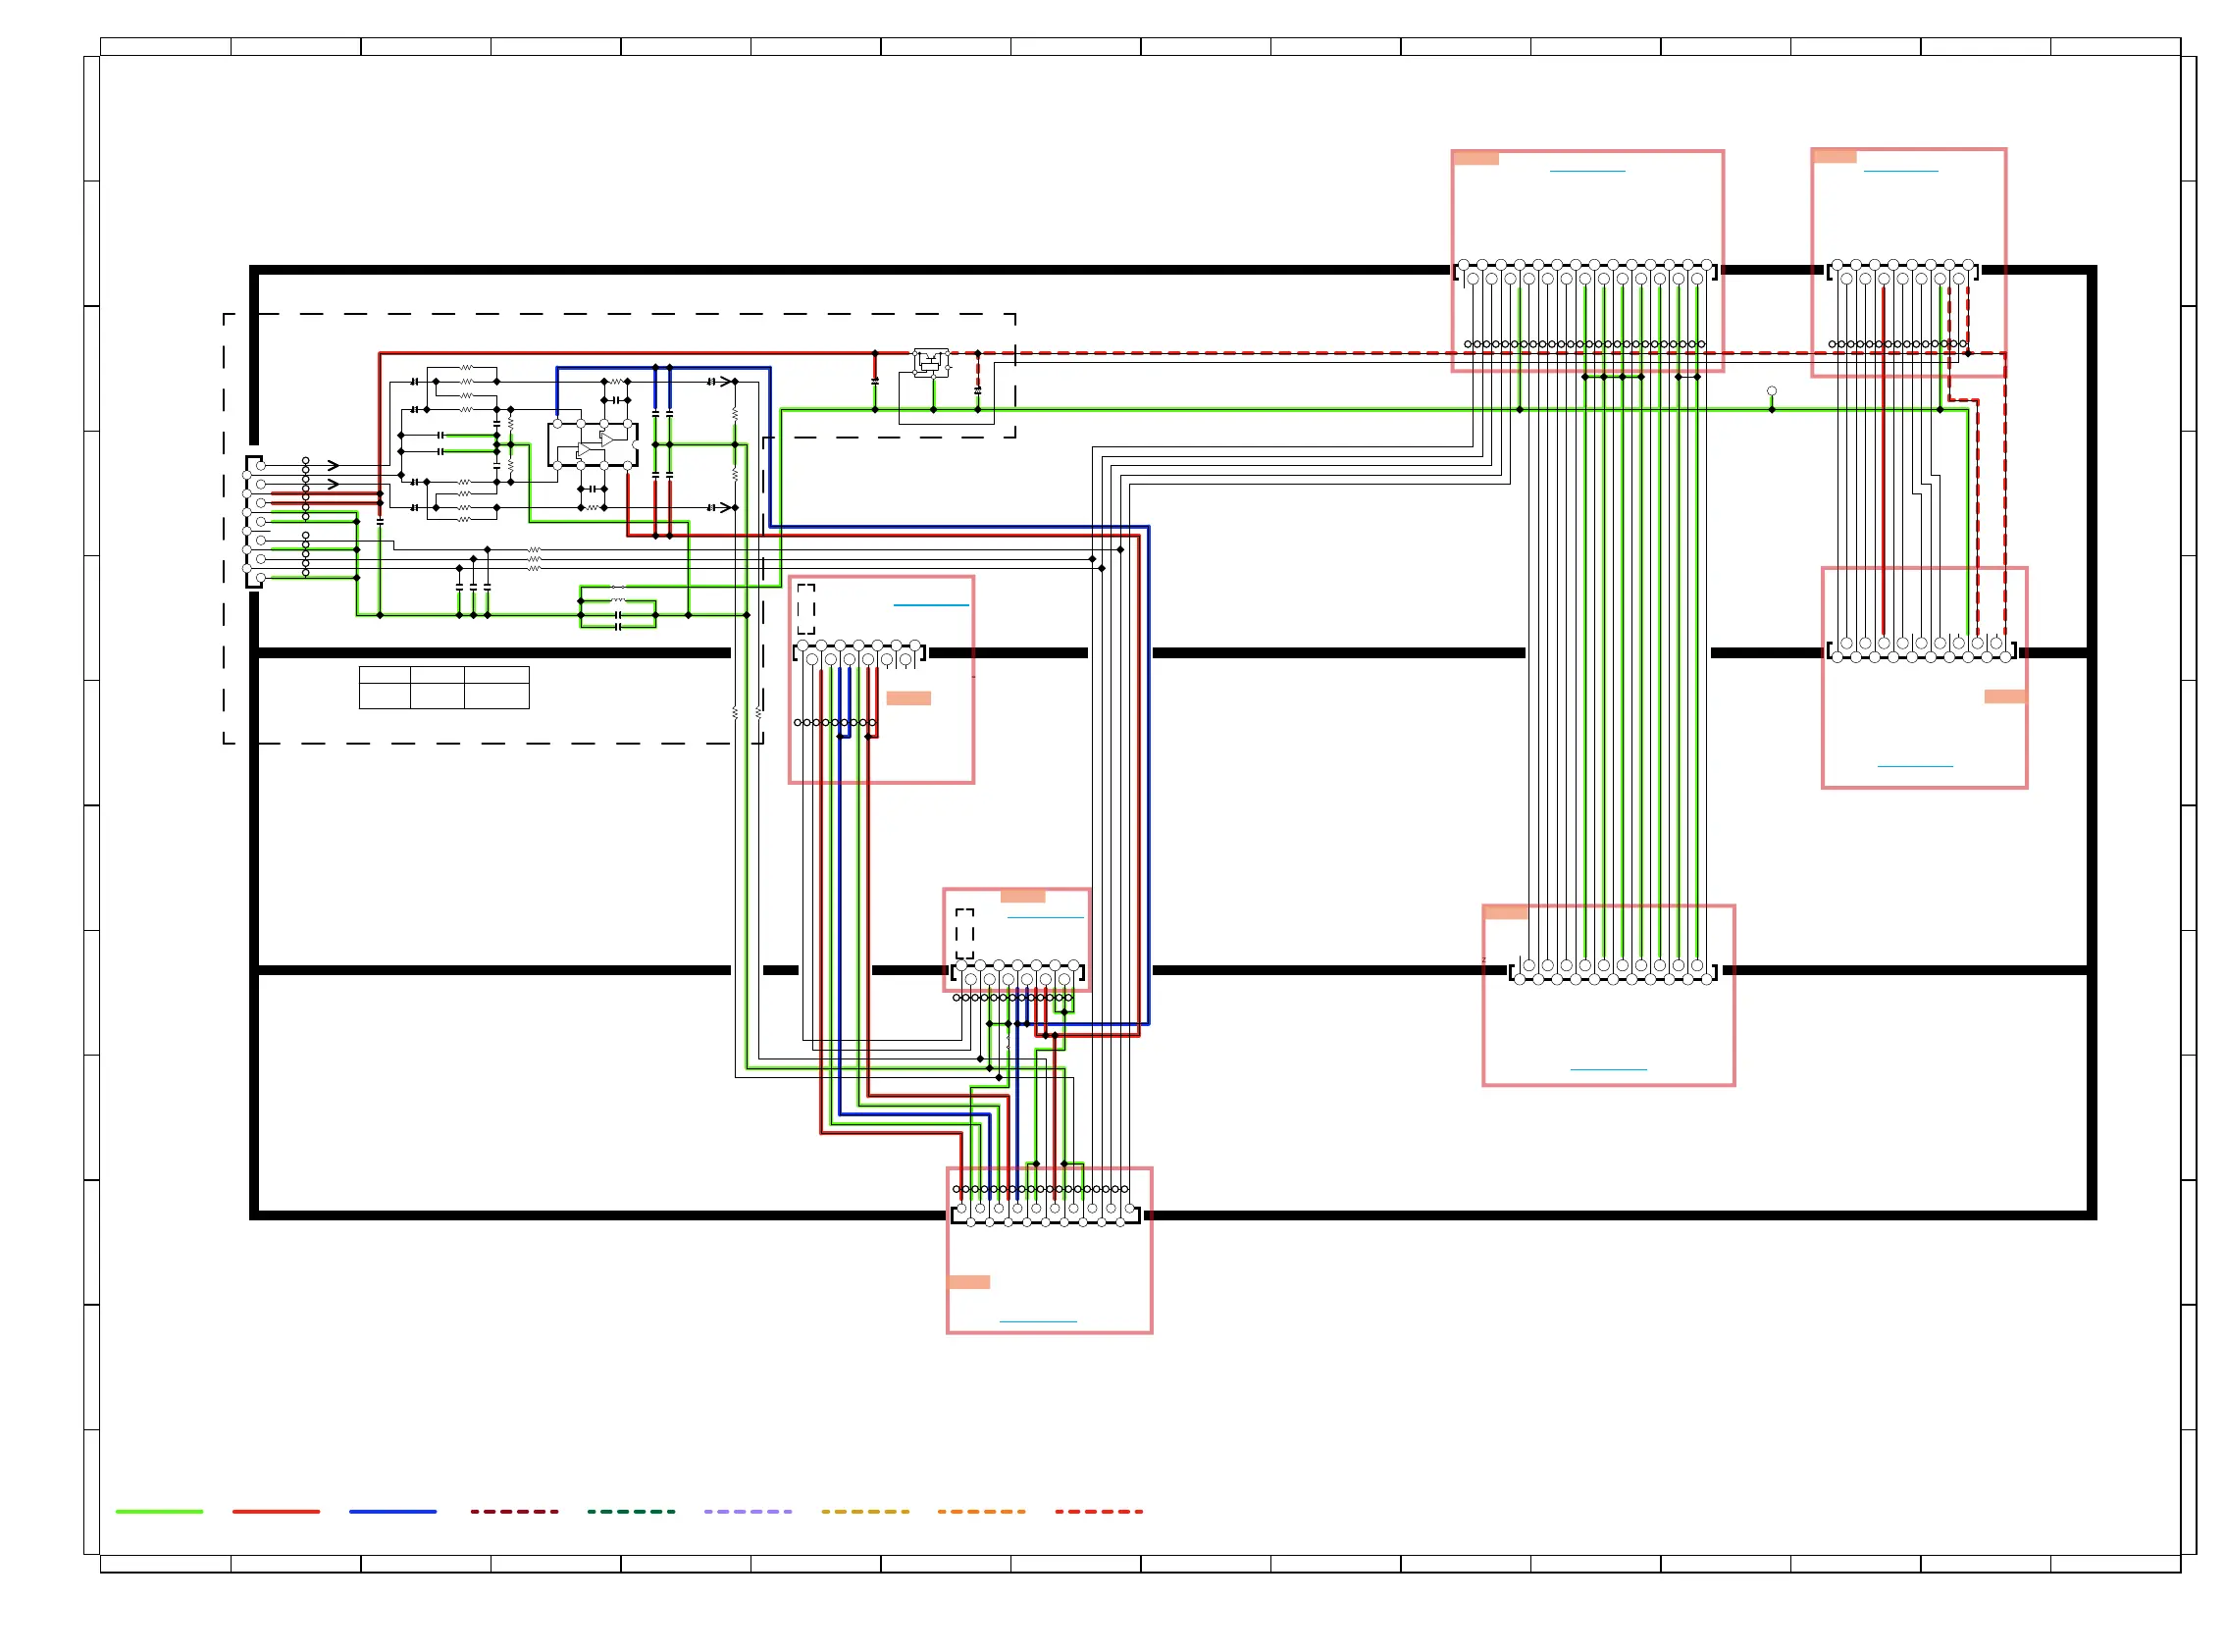Click the test point circle above the green line
The height and width of the screenshot is (1652, 2225).
[1771, 391]
